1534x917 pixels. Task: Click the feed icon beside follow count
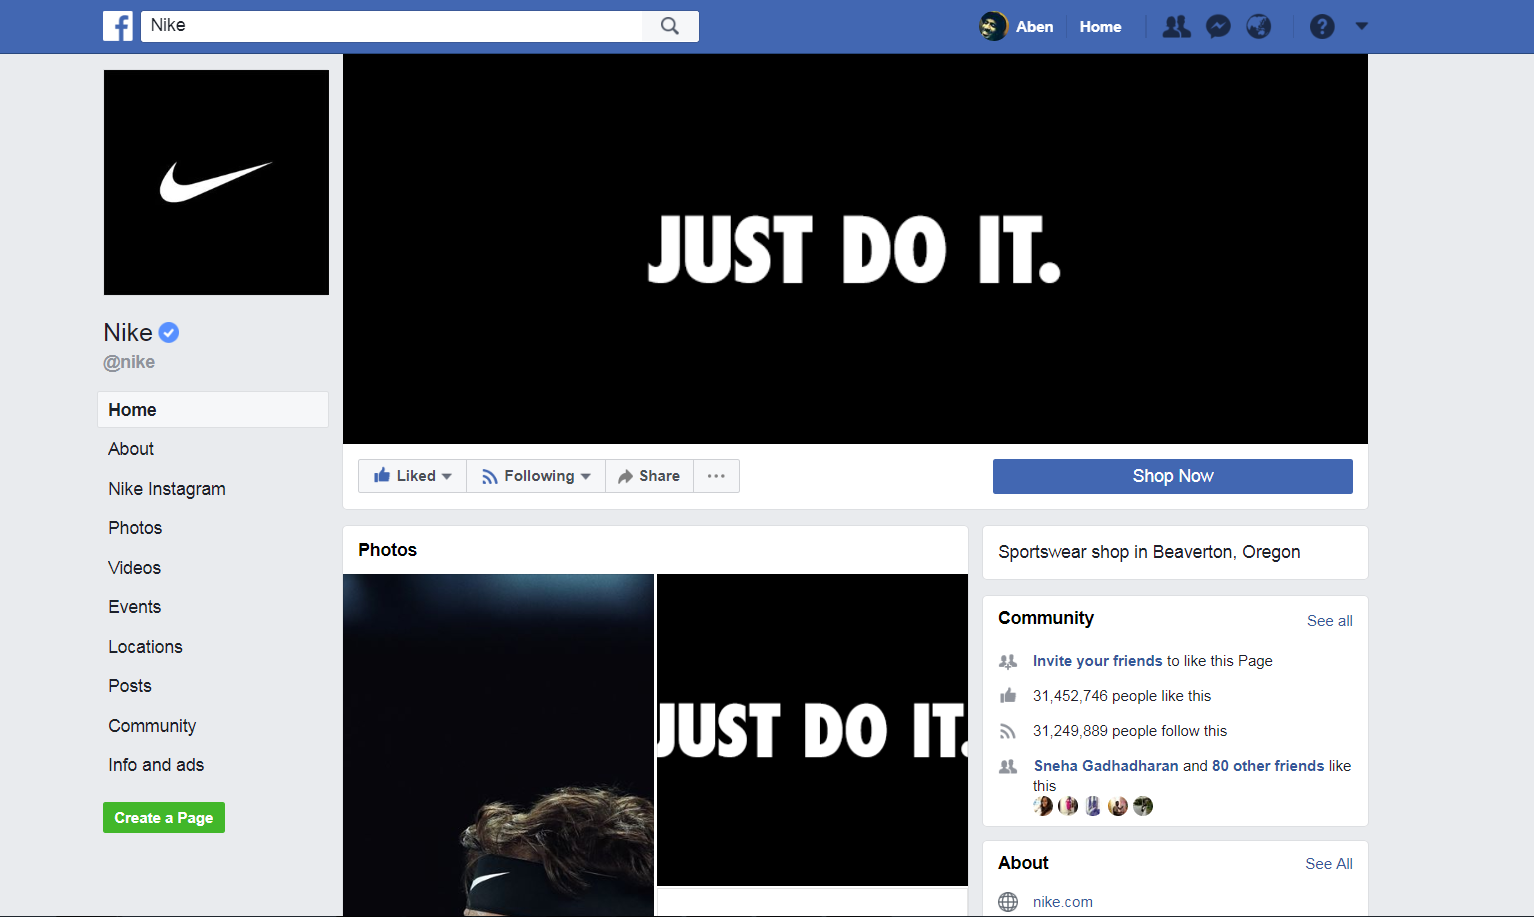coord(1008,731)
